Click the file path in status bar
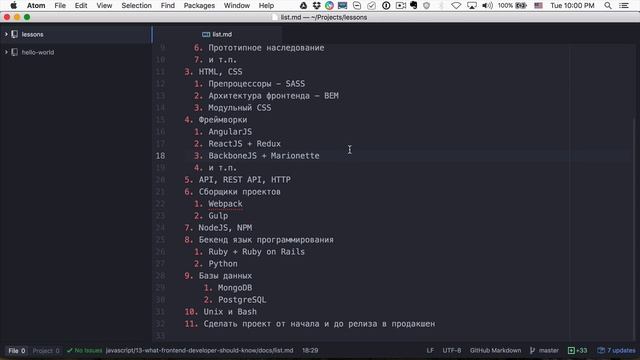The height and width of the screenshot is (360, 640). click(x=199, y=351)
